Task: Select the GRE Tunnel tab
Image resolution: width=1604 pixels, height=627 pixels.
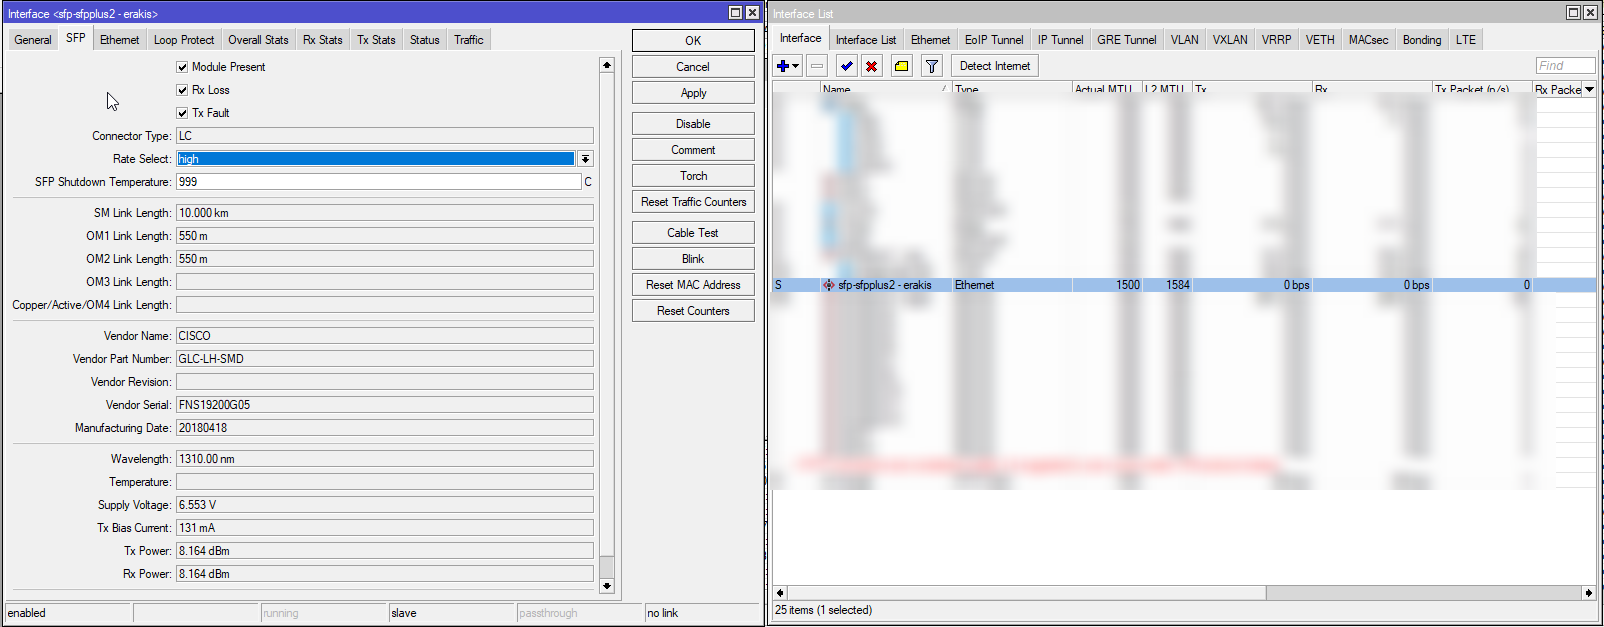Action: [1127, 40]
